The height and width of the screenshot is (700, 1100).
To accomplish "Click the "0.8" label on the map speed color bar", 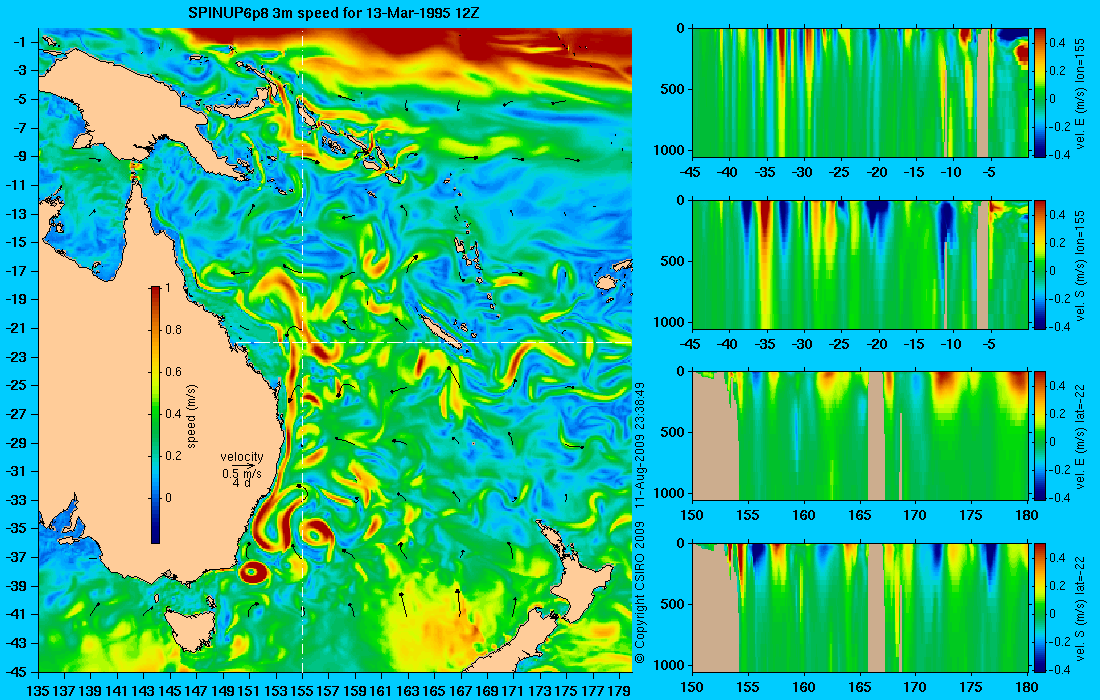I will tap(173, 330).
